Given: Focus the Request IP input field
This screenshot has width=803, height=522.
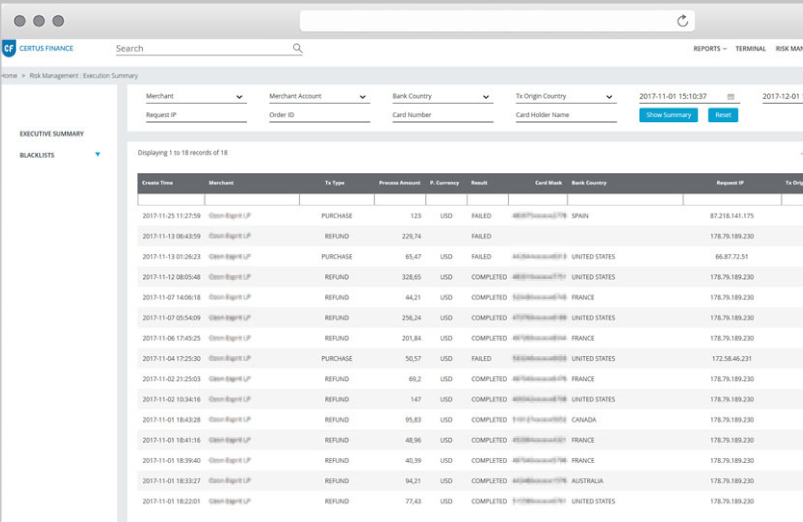Looking at the screenshot, I should point(196,115).
